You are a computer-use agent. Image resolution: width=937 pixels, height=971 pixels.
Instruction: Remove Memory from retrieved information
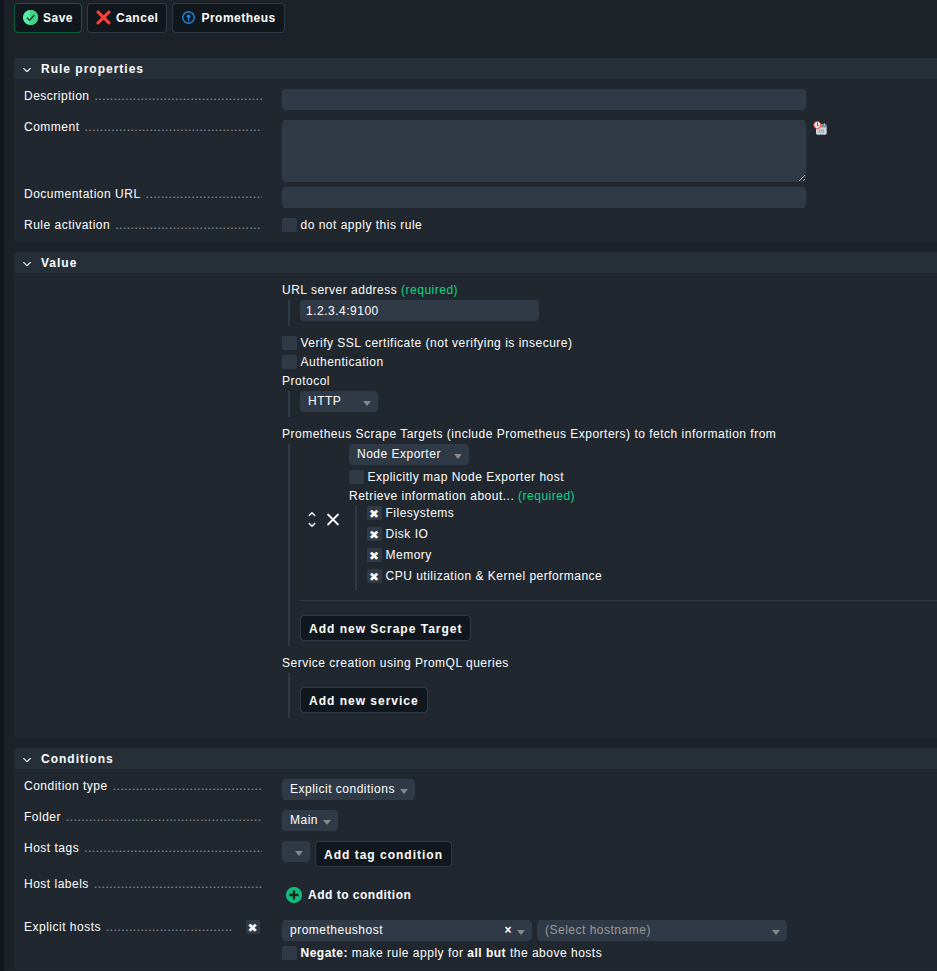374,556
